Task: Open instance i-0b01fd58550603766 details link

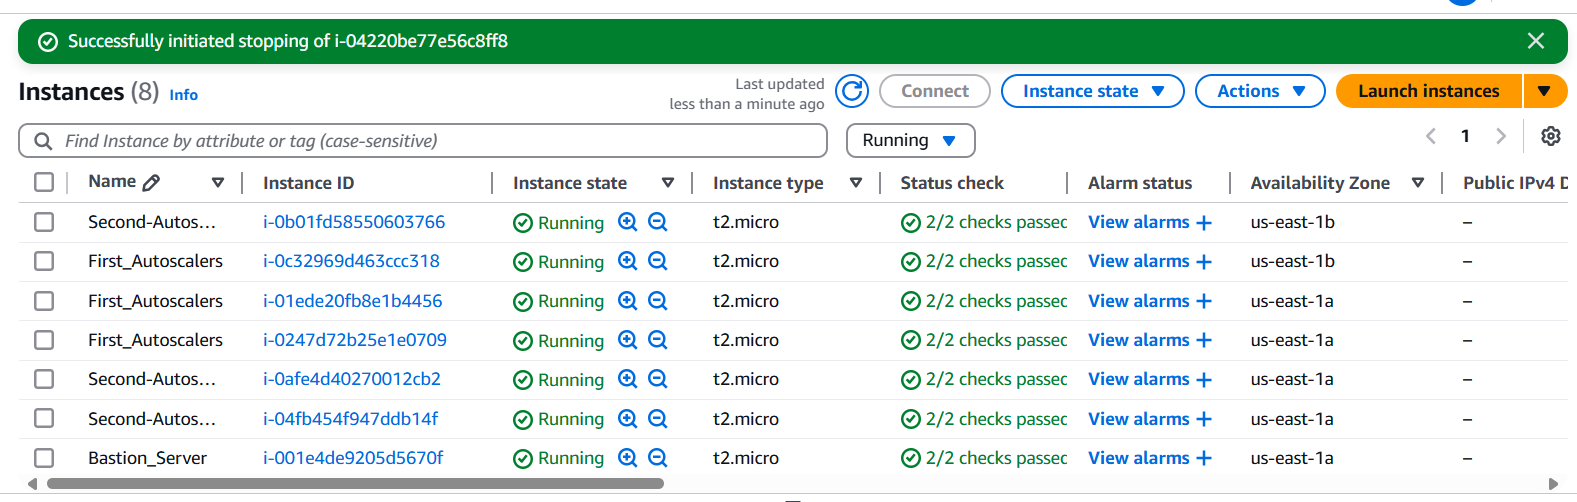Action: [x=354, y=222]
